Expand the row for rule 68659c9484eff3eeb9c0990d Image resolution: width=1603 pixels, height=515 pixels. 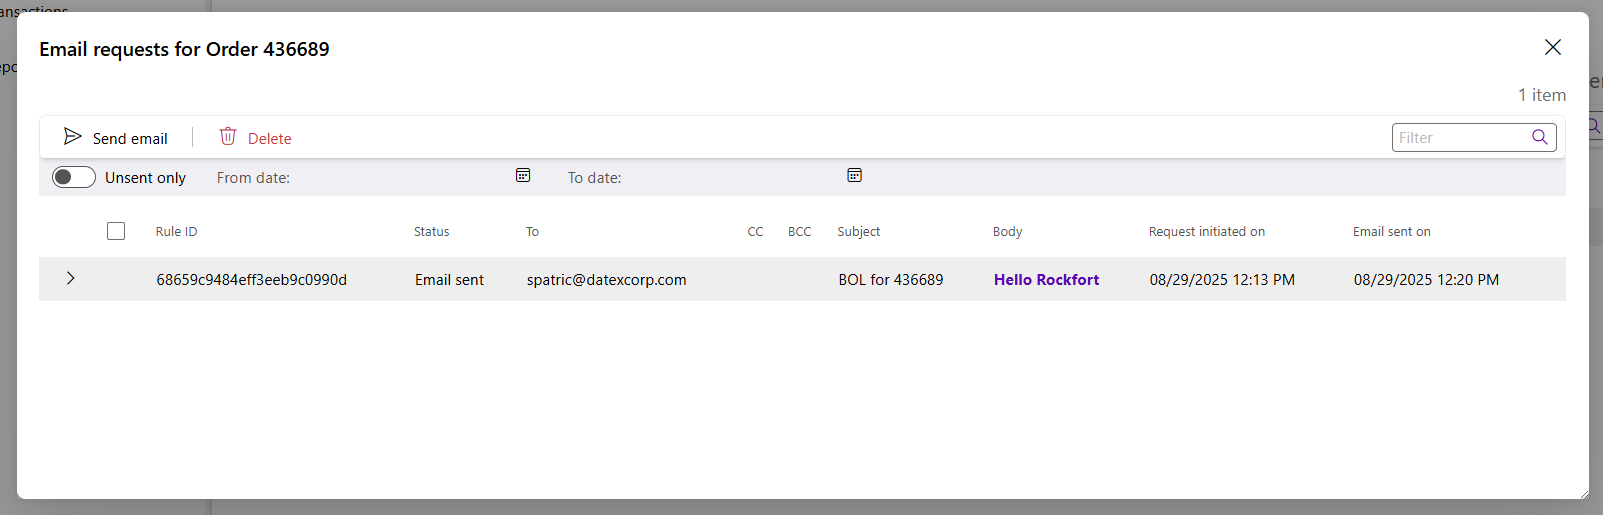(x=70, y=279)
